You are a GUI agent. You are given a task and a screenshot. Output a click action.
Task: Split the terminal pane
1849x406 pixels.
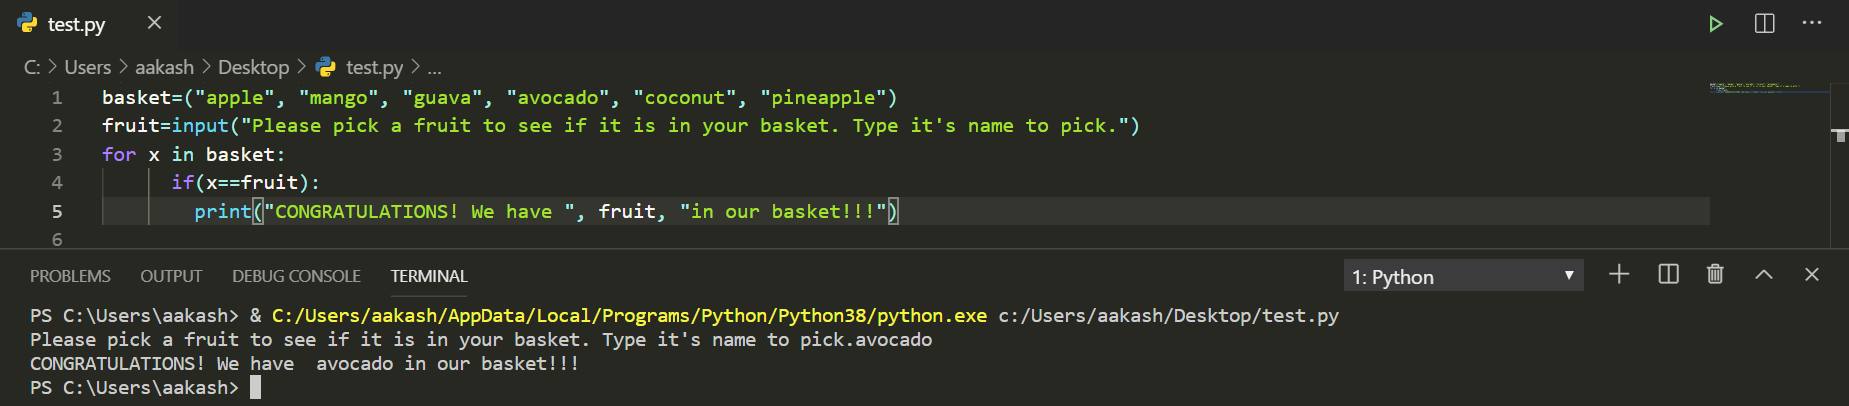pyautogui.click(x=1668, y=275)
